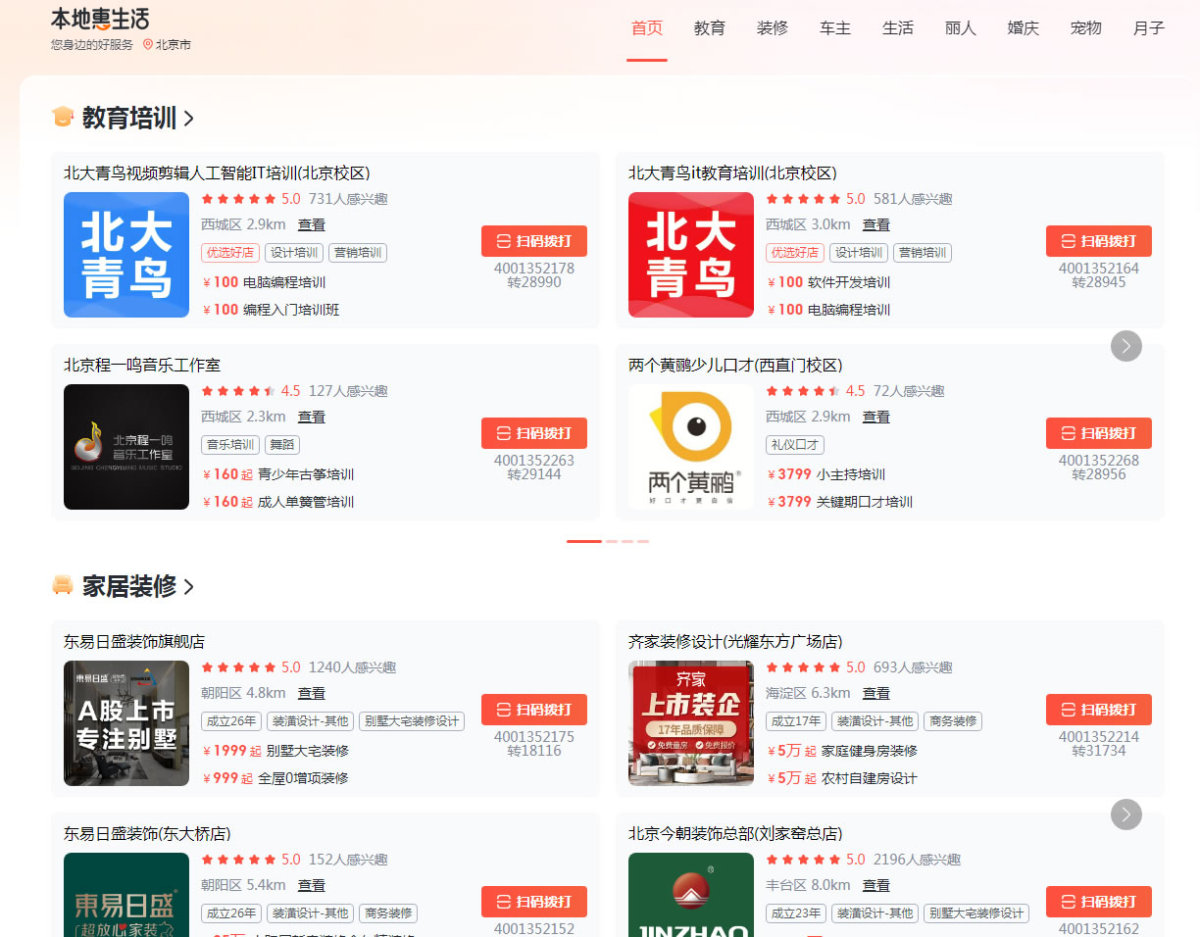Click 扫码拨打 for 北大青鸟it教育培训

pyautogui.click(x=1099, y=241)
